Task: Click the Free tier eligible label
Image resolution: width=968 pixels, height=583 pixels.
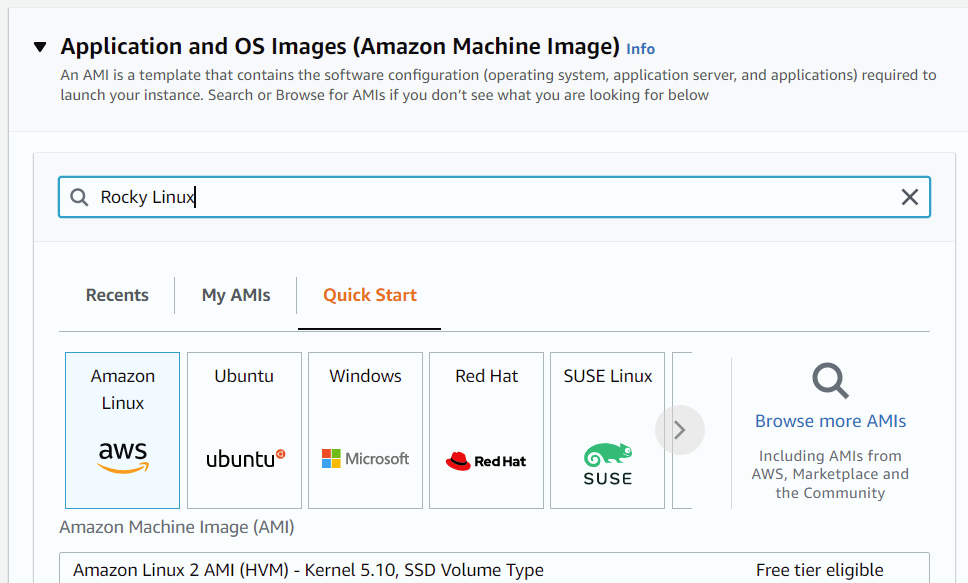Action: pyautogui.click(x=819, y=570)
